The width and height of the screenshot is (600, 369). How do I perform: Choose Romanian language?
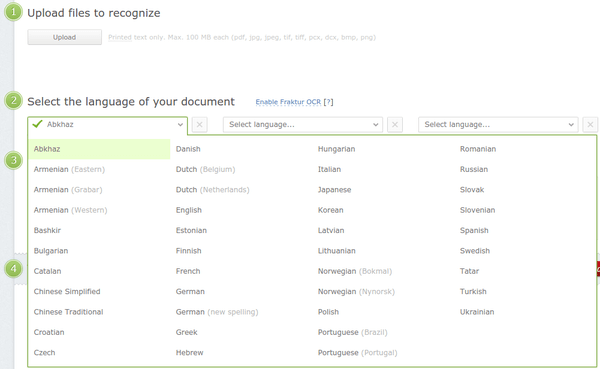coord(478,149)
